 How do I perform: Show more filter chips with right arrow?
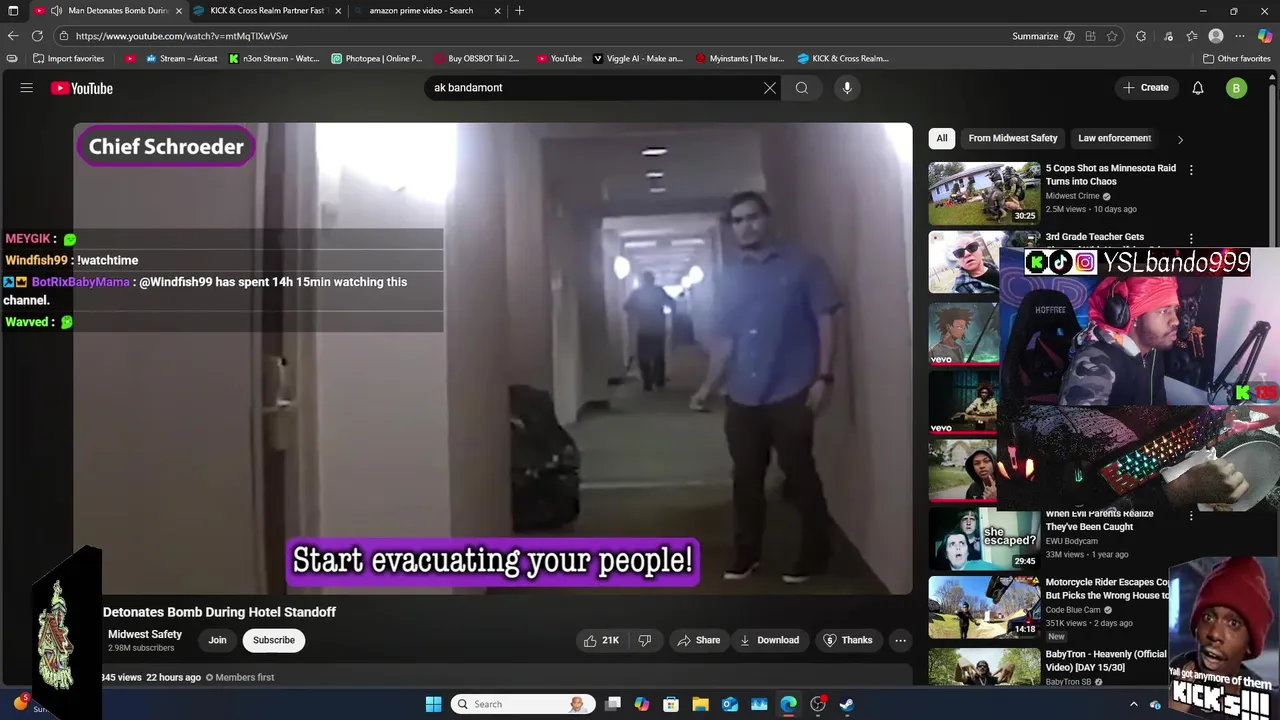pyautogui.click(x=1180, y=139)
